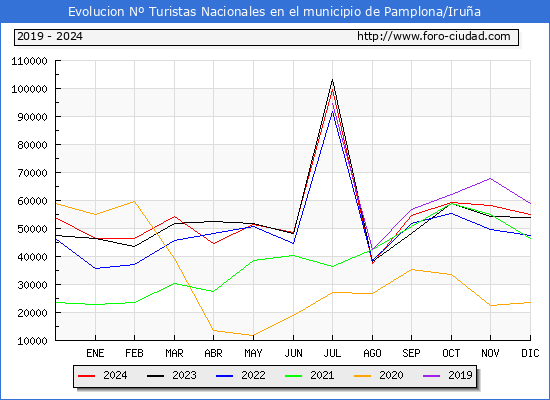550x400 pixels.
Task: Click the 90000 y-axis value
Action: tap(32, 117)
